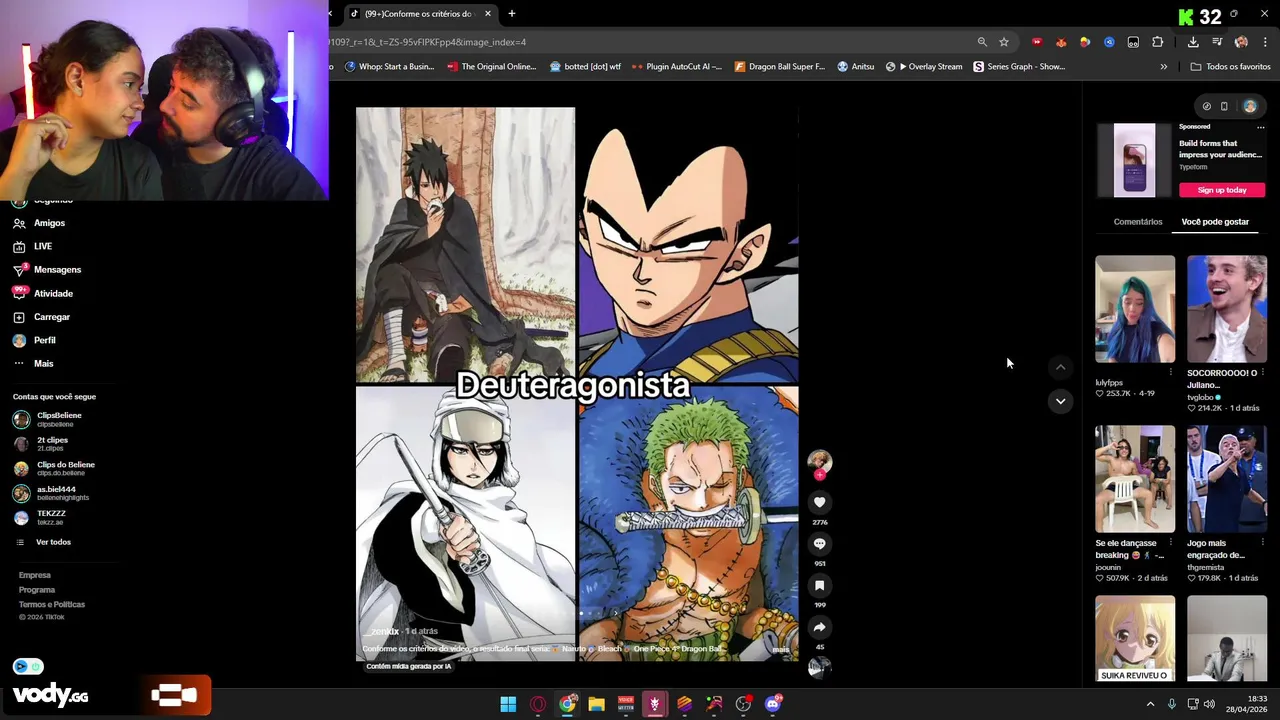Open the Anitsu bookmark

(x=855, y=67)
